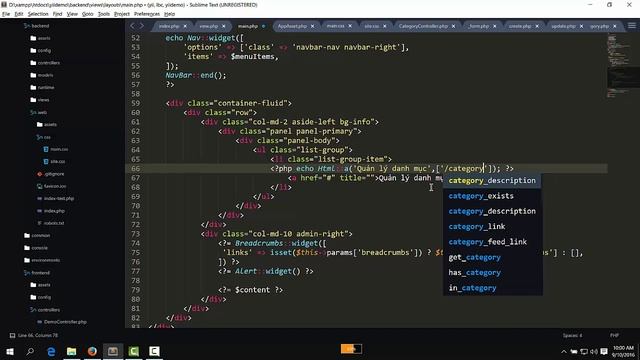Go to previous tab with left arrow
The width and height of the screenshot is (640, 360).
pyautogui.click(x=132, y=26)
